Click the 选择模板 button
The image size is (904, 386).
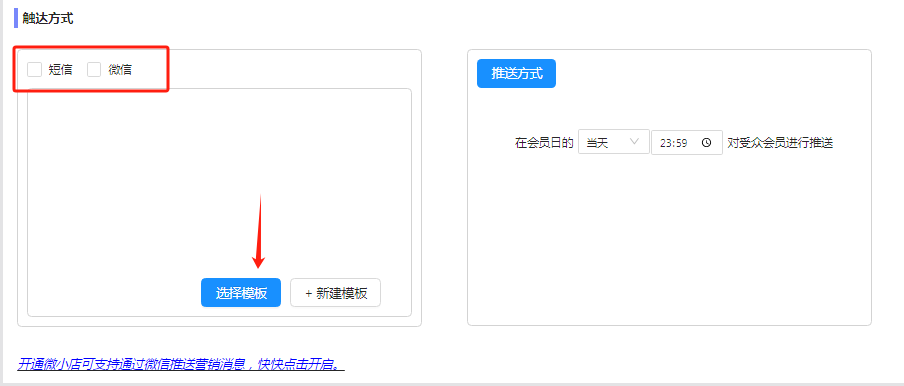(241, 293)
